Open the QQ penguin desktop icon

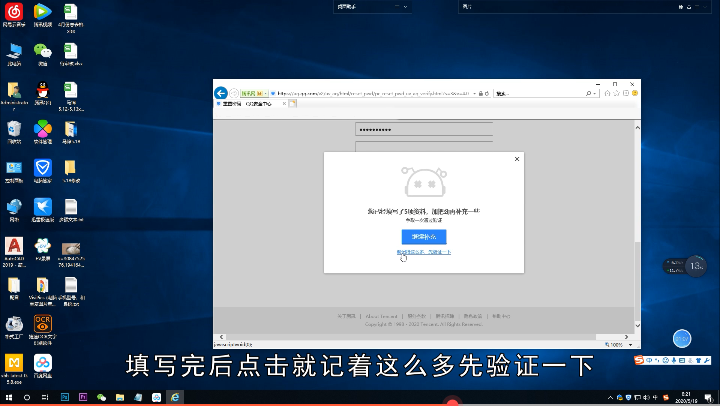pyautogui.click(x=42, y=90)
